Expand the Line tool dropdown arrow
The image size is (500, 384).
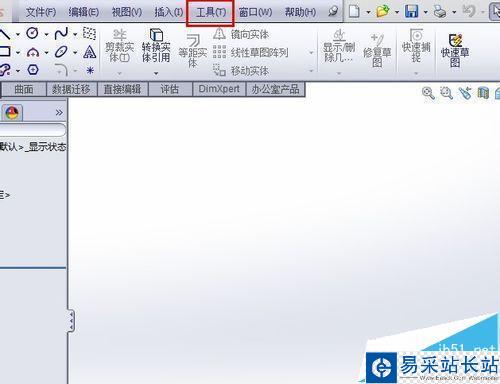click(18, 34)
